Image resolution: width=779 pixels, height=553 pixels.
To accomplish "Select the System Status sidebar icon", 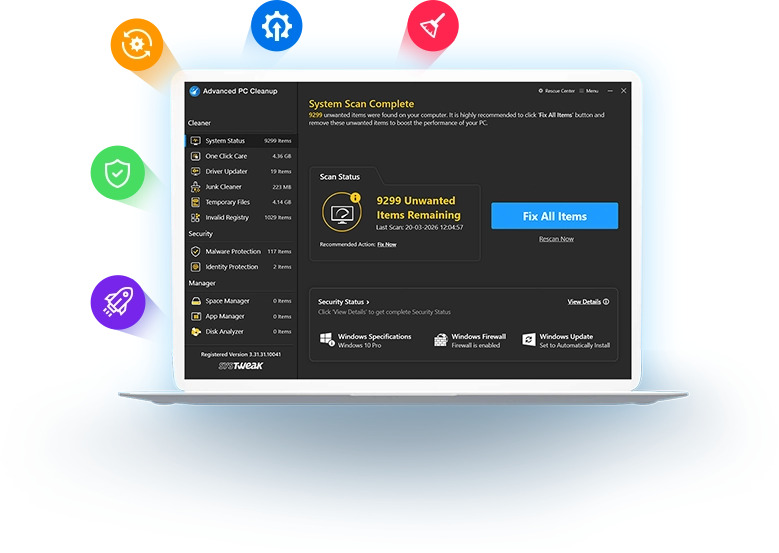I will 196,141.
